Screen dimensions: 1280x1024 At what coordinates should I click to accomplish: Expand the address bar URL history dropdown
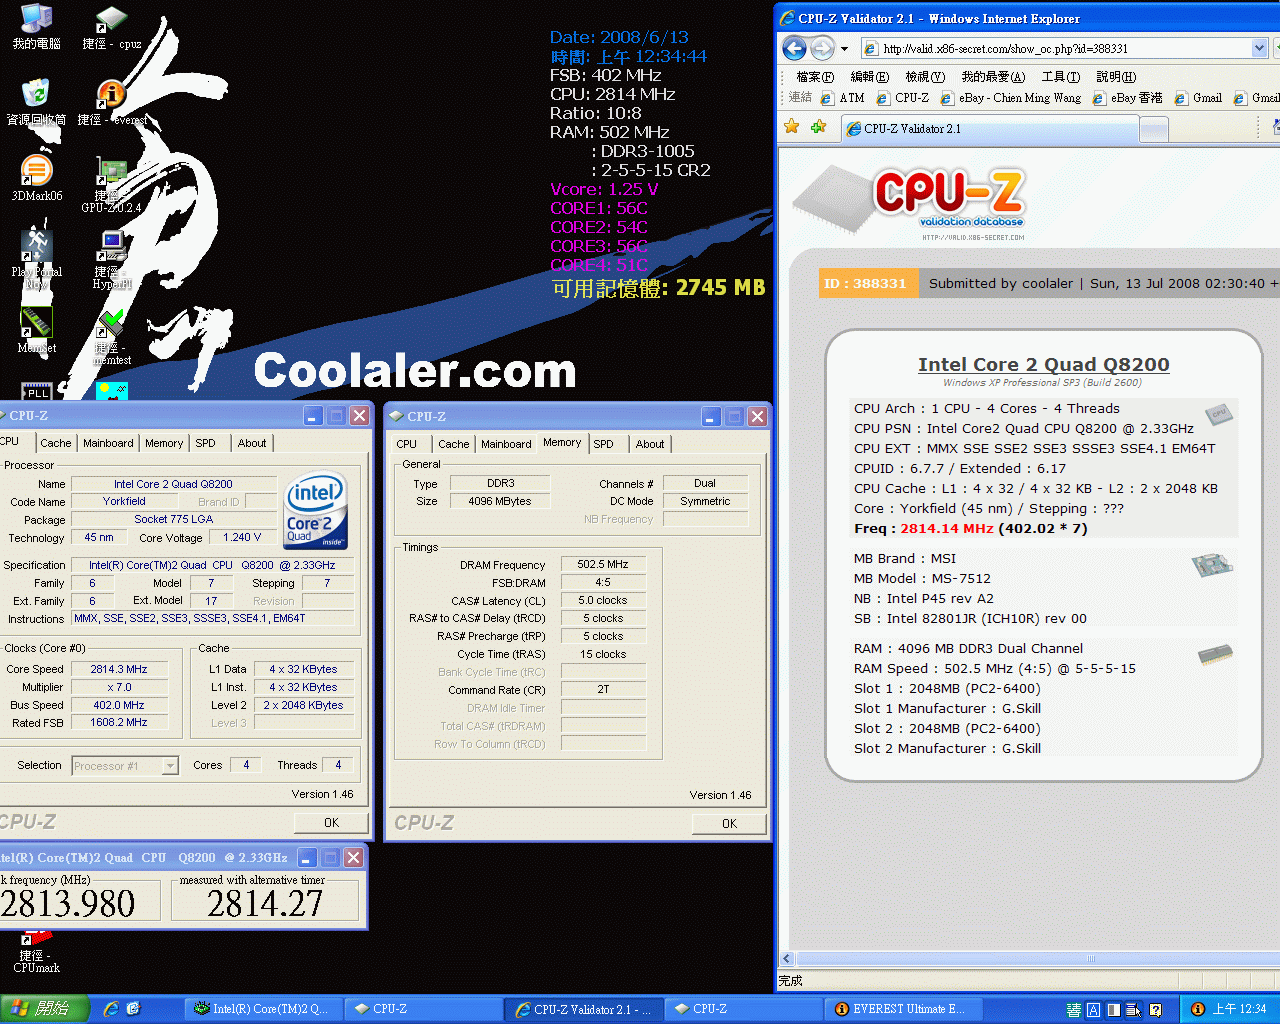1259,48
